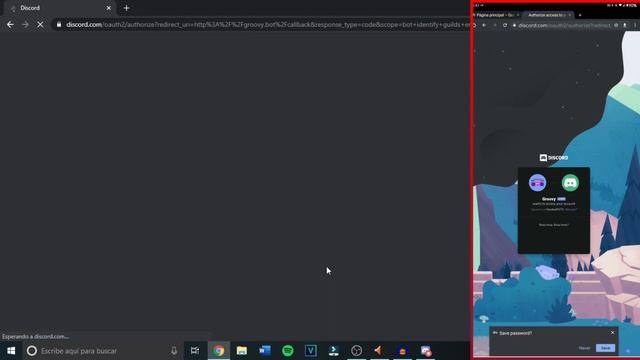
Task: Open the right browser's three-dot menu
Action: pyautogui.click(x=635, y=25)
